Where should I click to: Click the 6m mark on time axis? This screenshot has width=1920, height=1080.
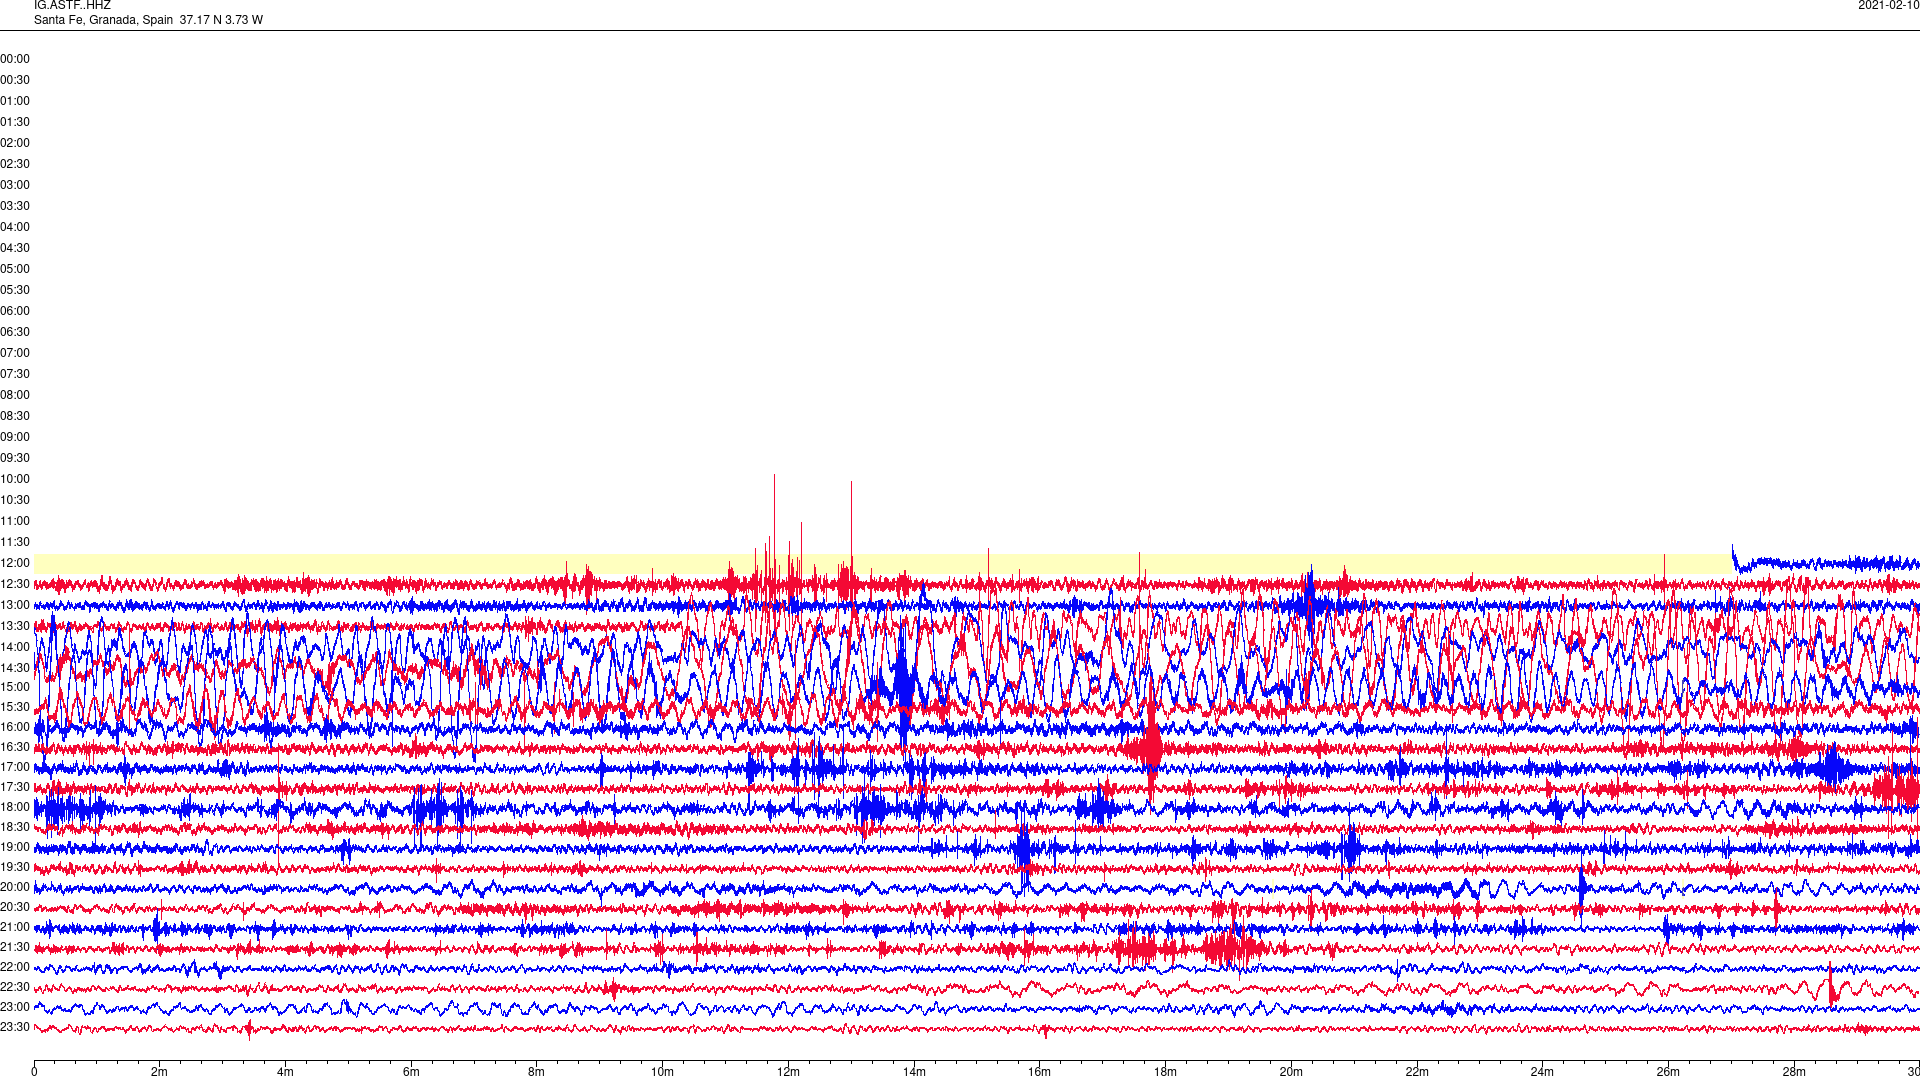point(411,1072)
